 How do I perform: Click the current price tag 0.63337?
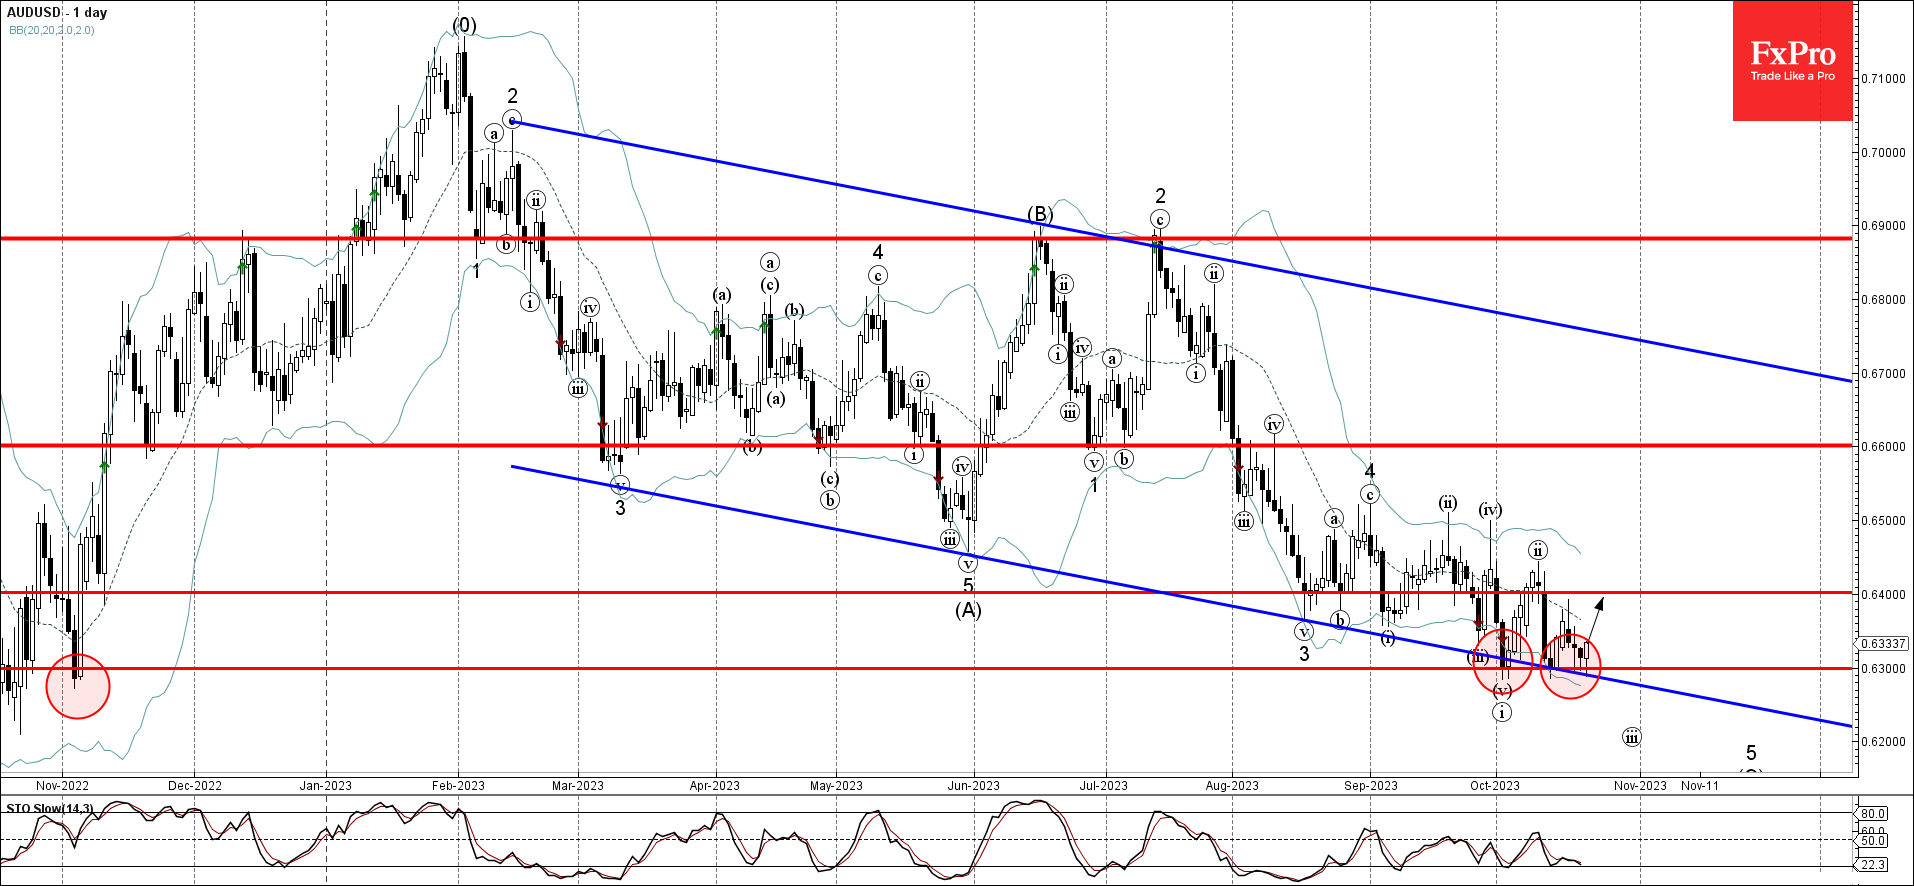pyautogui.click(x=1884, y=644)
